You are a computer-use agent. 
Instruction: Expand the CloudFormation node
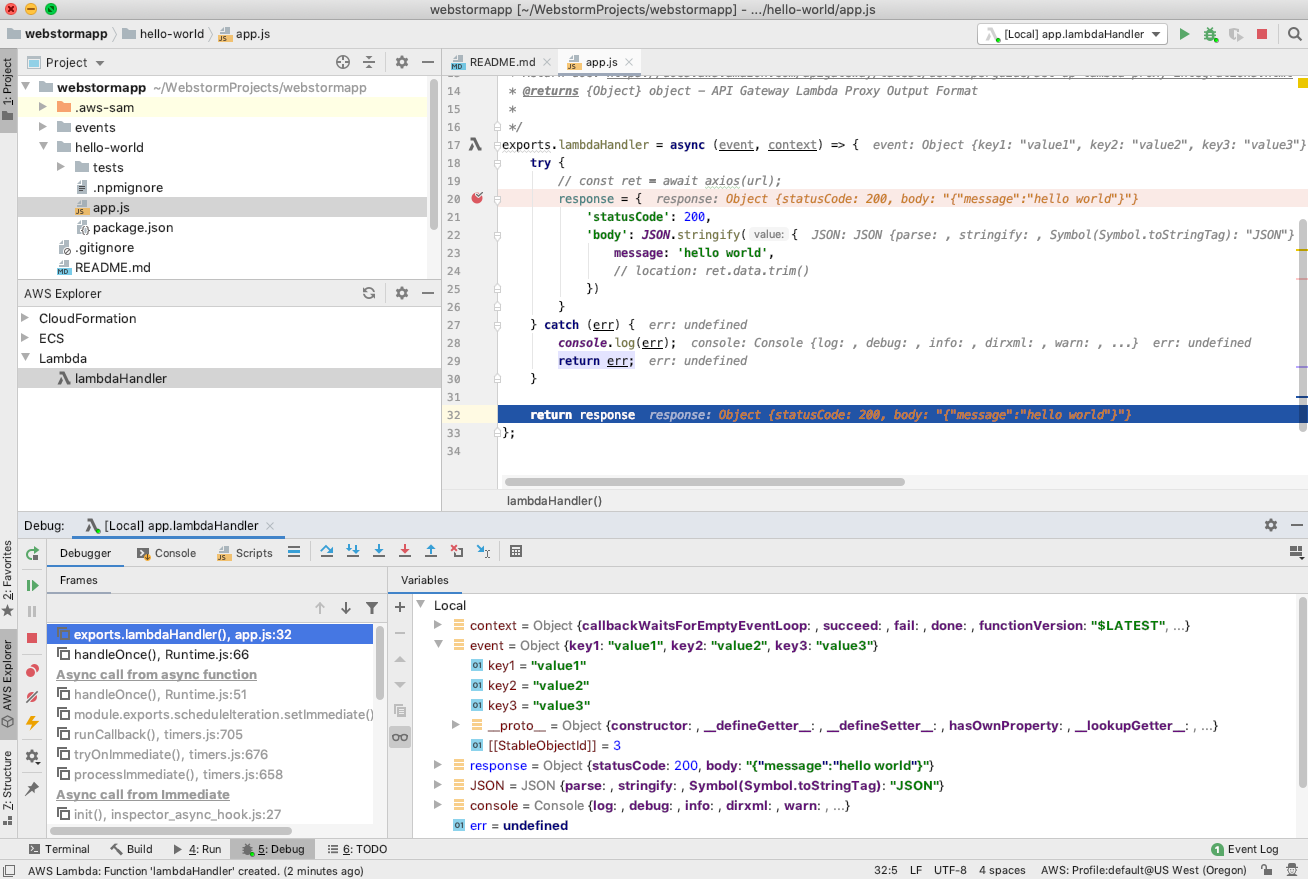coord(26,318)
